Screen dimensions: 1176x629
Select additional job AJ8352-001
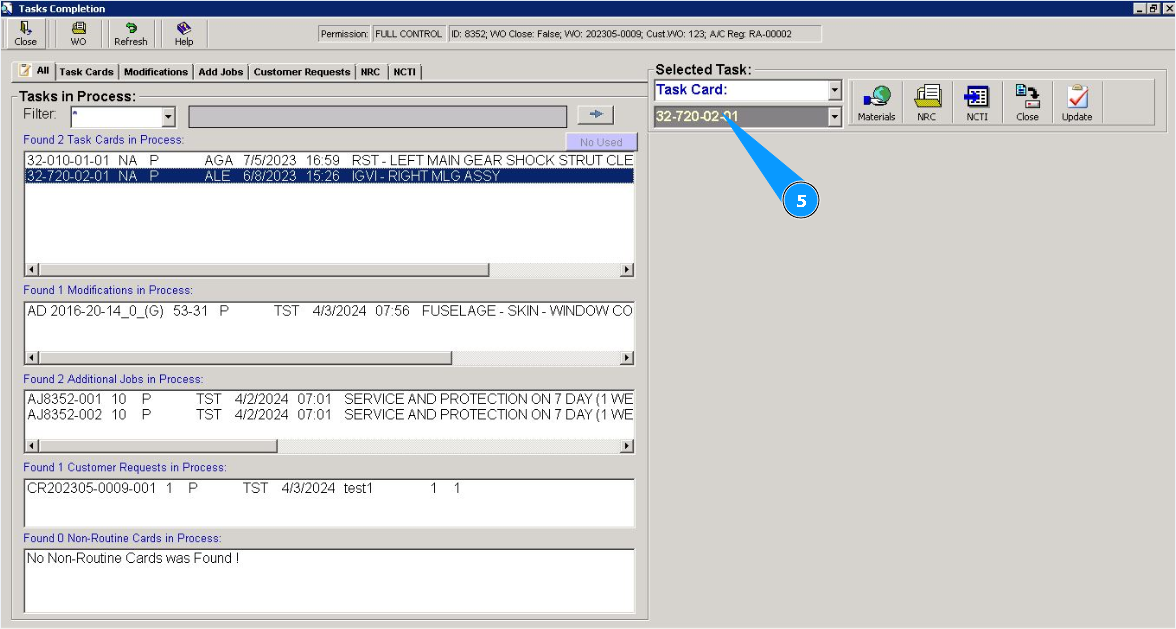pyautogui.click(x=329, y=399)
